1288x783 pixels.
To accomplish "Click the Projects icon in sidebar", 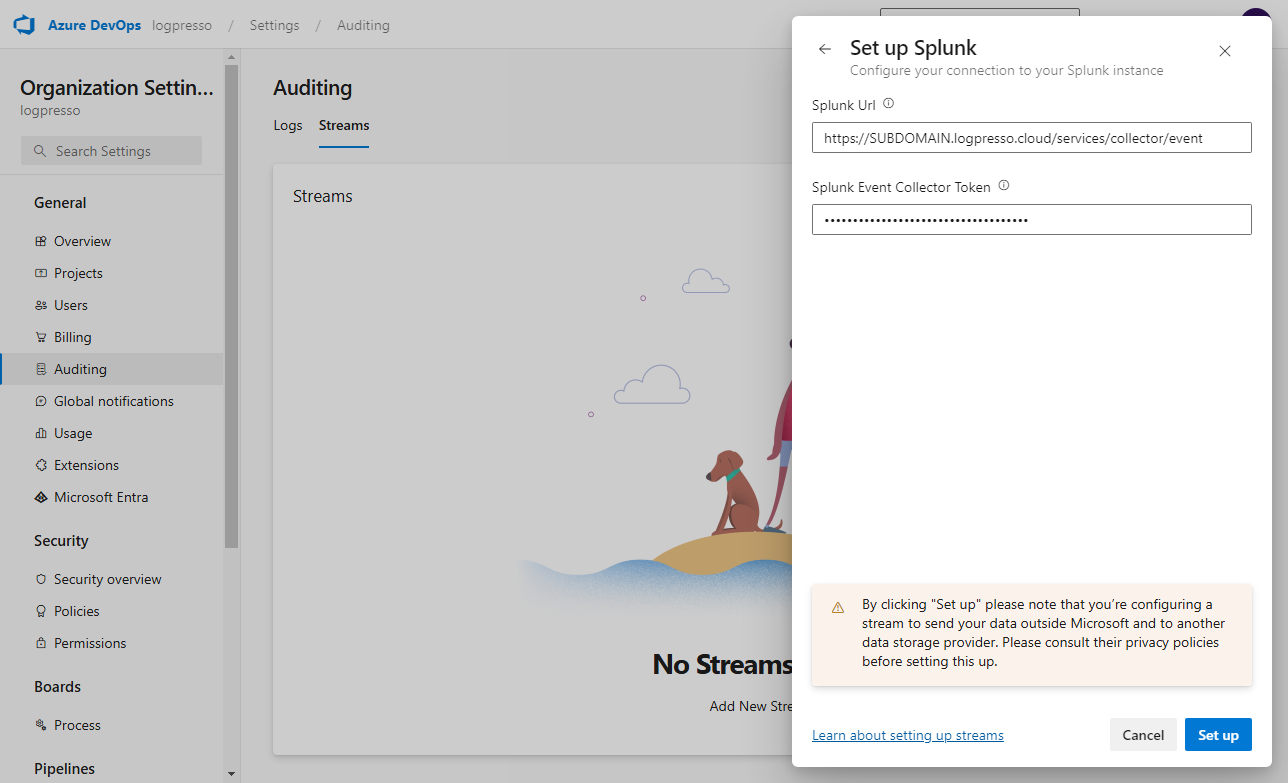I will [41, 273].
